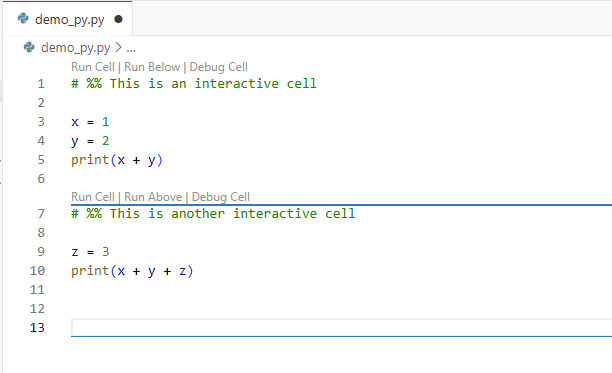Click line number 1 in the gutter
This screenshot has width=612, height=373.
[x=41, y=84]
